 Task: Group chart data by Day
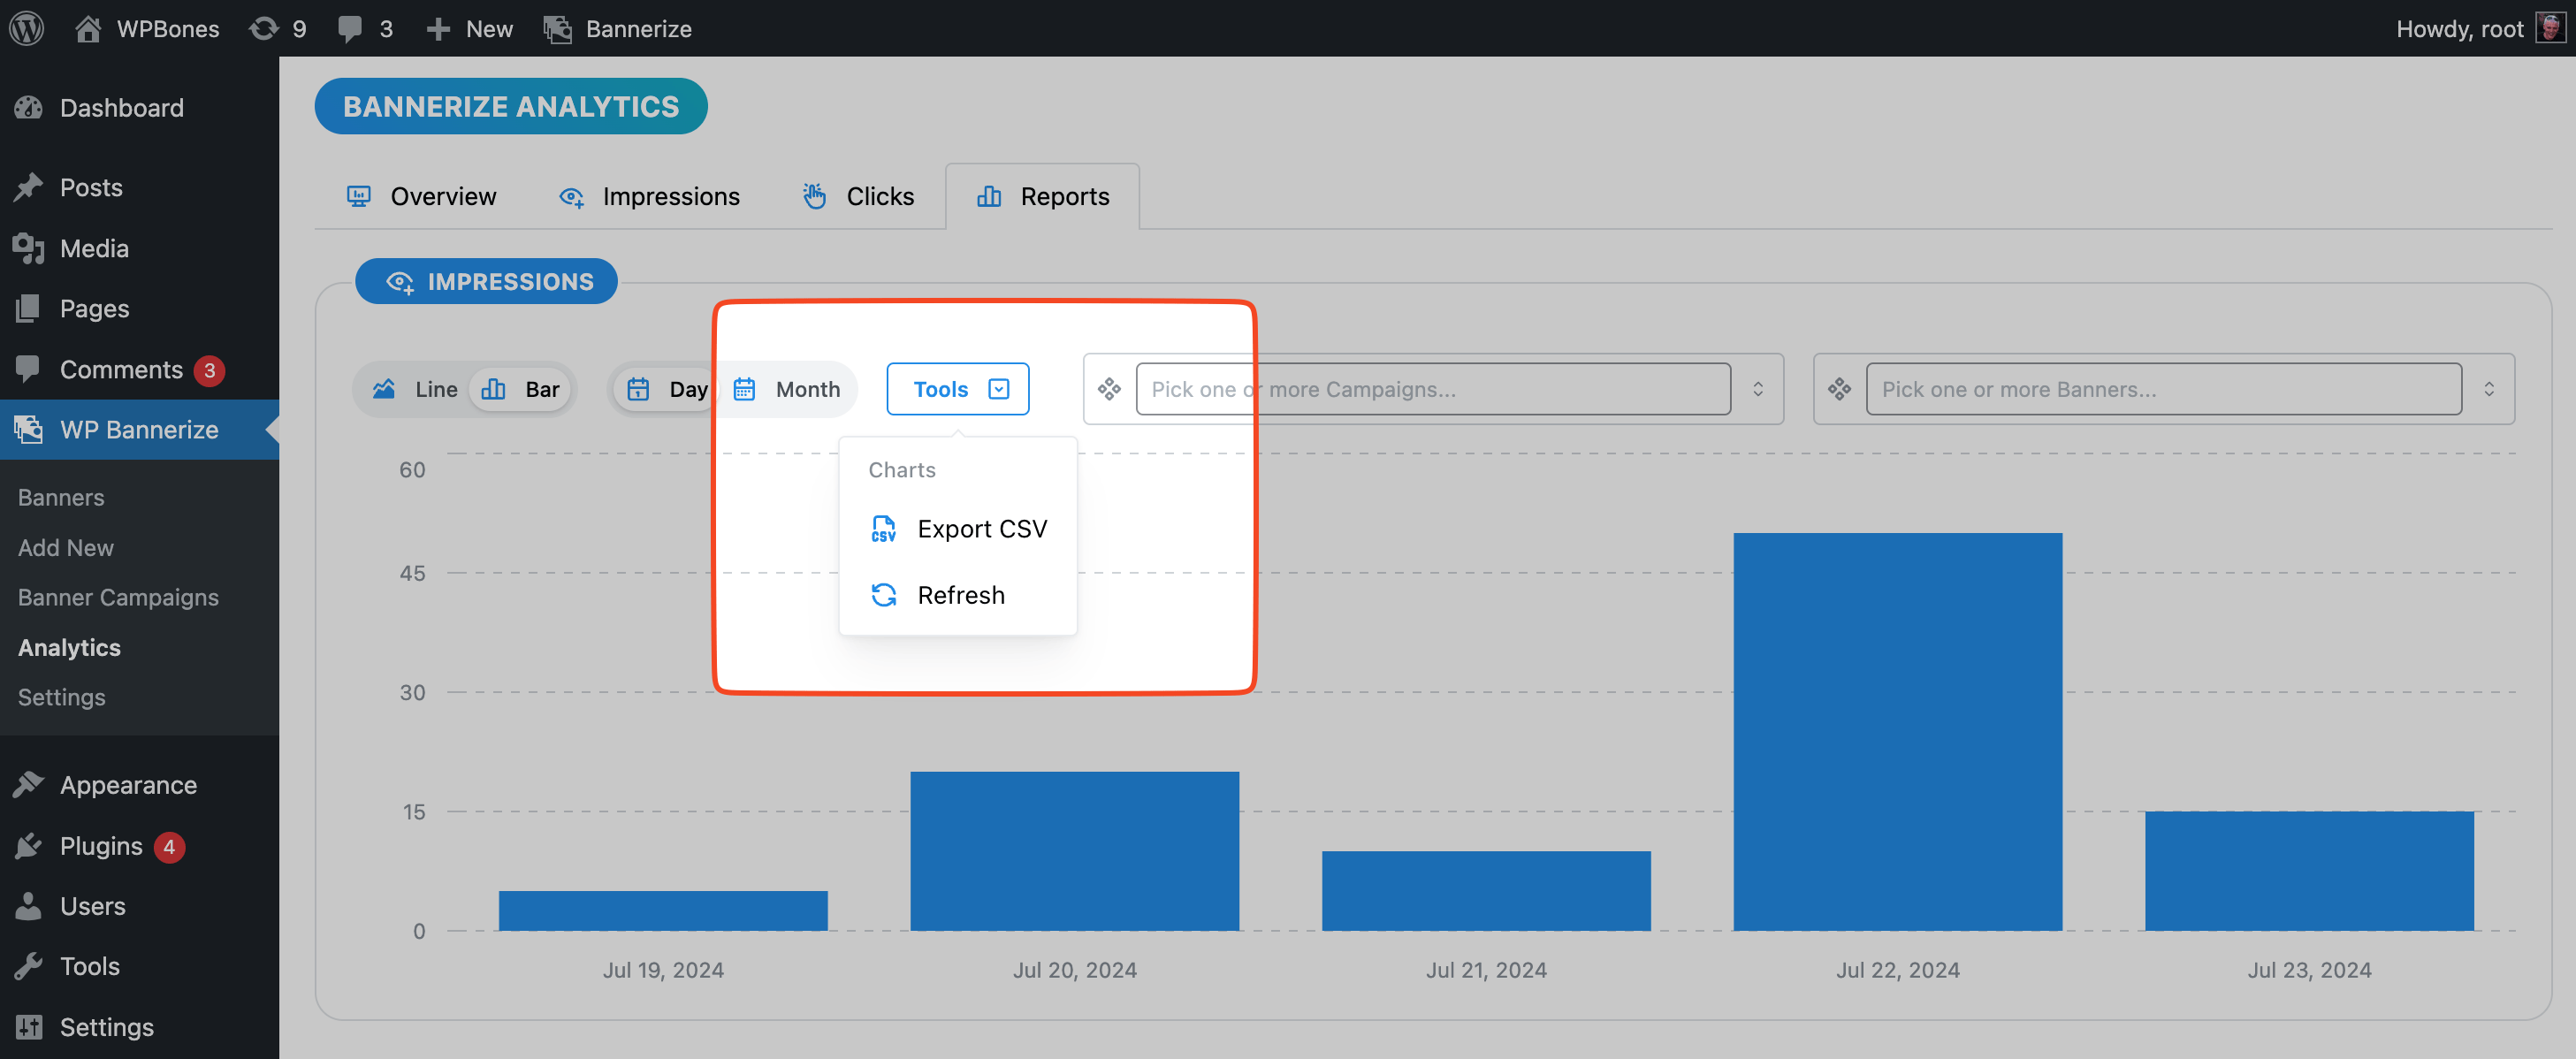666,389
